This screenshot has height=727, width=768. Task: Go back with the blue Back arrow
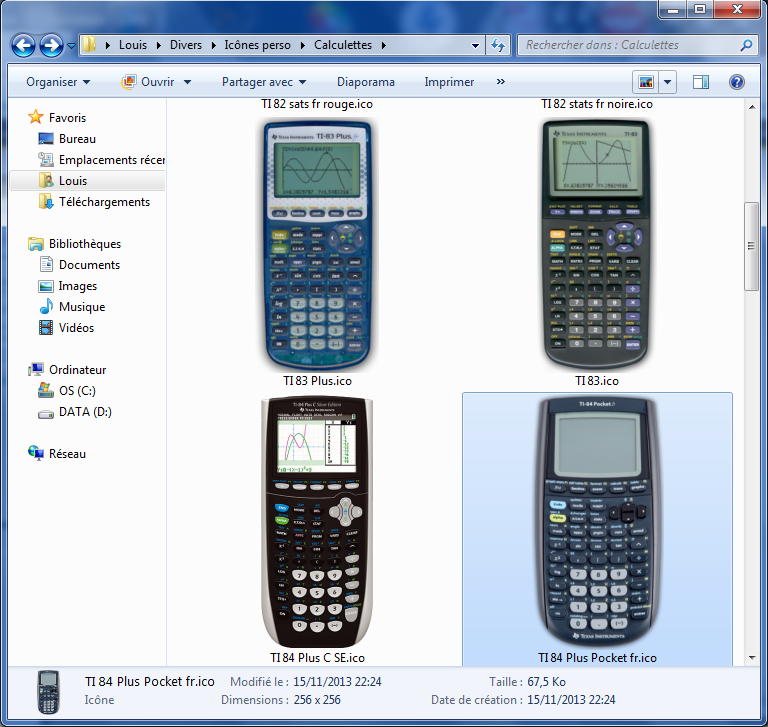tap(24, 46)
